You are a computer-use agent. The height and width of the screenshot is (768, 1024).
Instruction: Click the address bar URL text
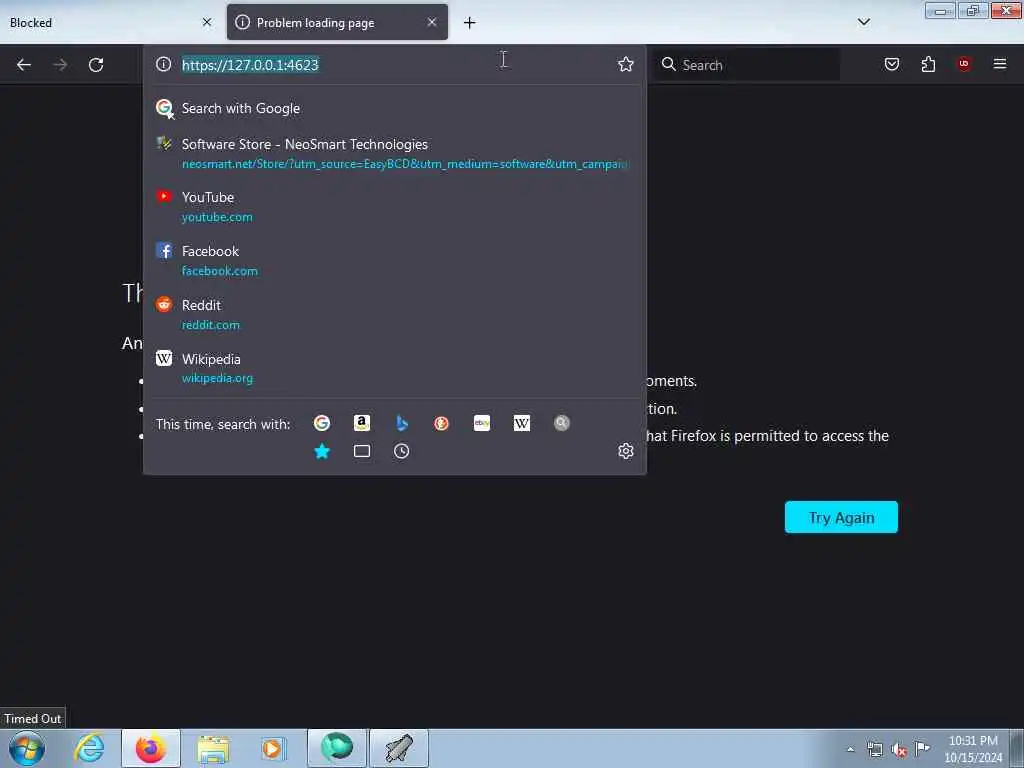(250, 65)
